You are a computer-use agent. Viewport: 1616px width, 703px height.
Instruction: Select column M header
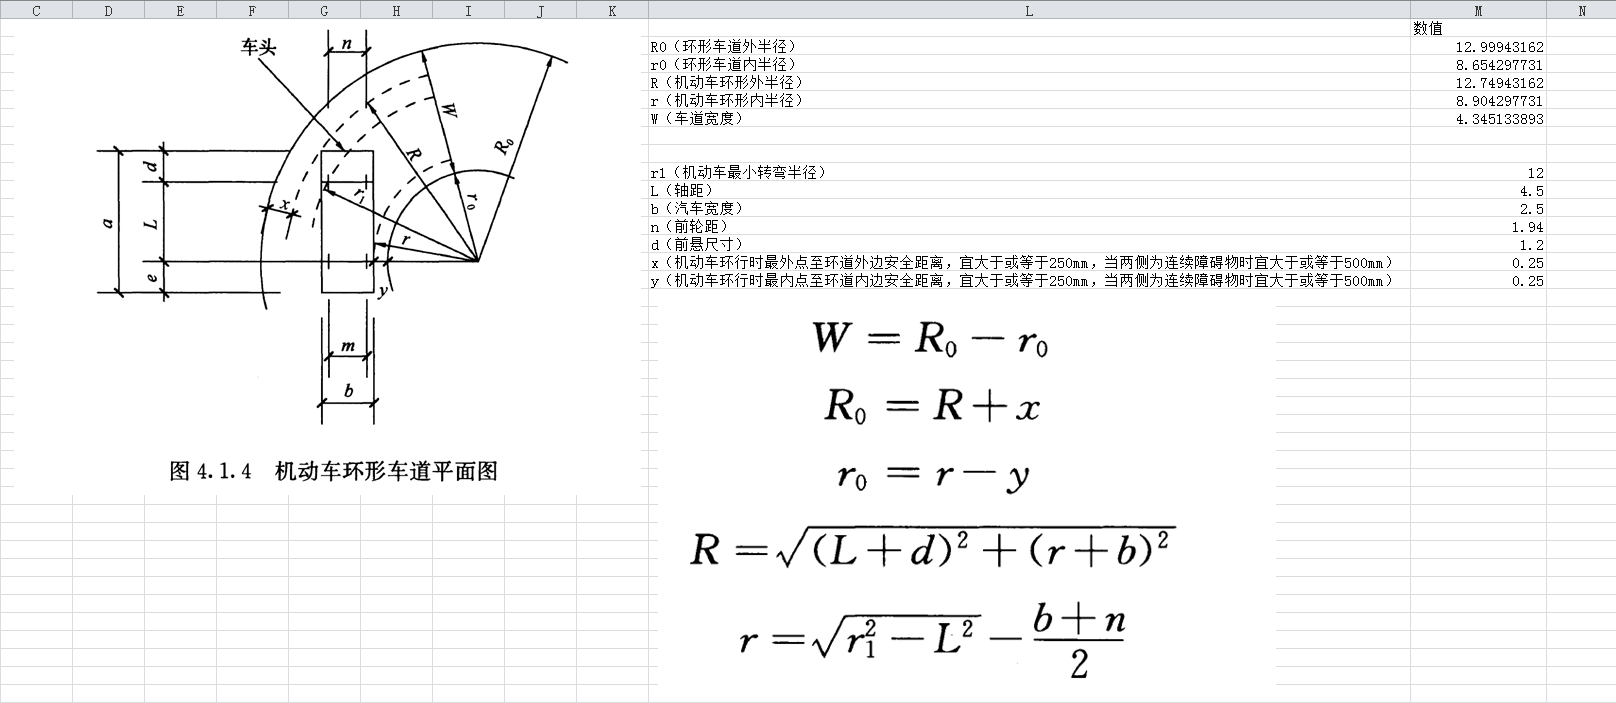[x=1478, y=11]
